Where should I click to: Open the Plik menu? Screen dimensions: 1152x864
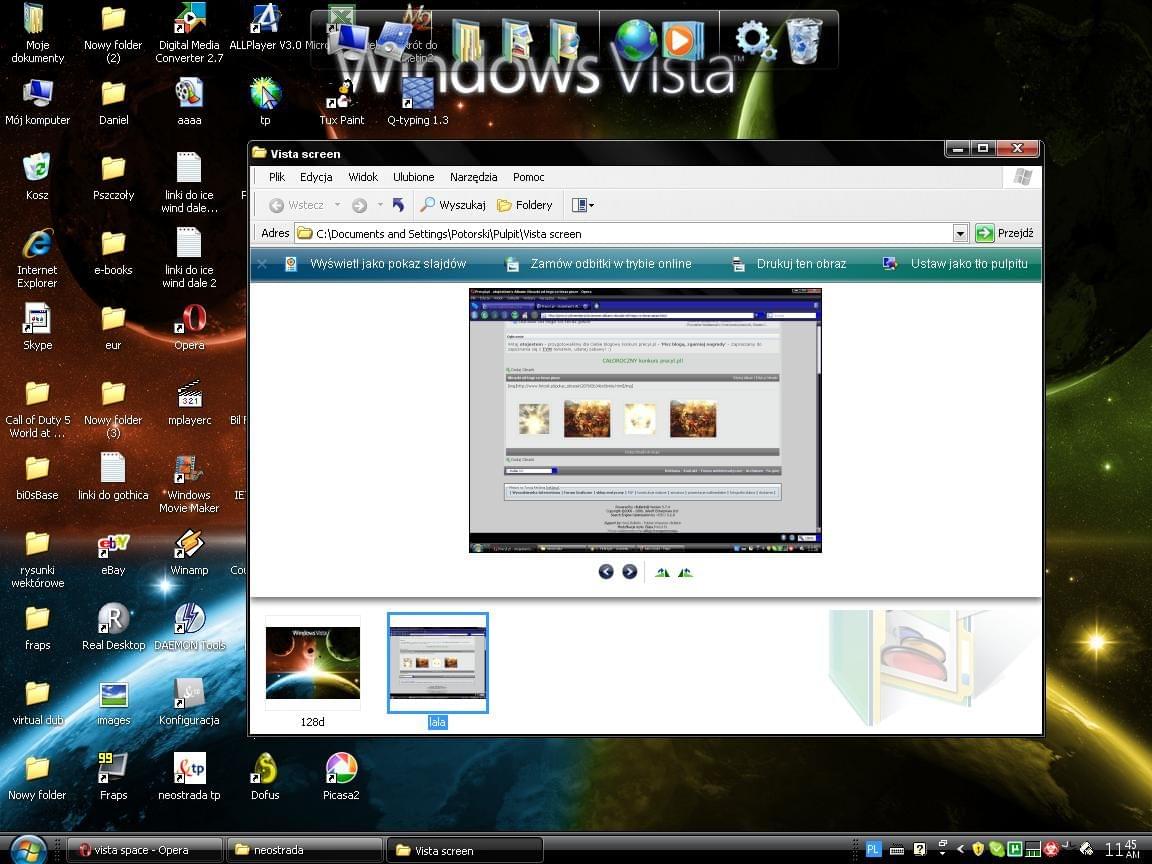click(277, 177)
